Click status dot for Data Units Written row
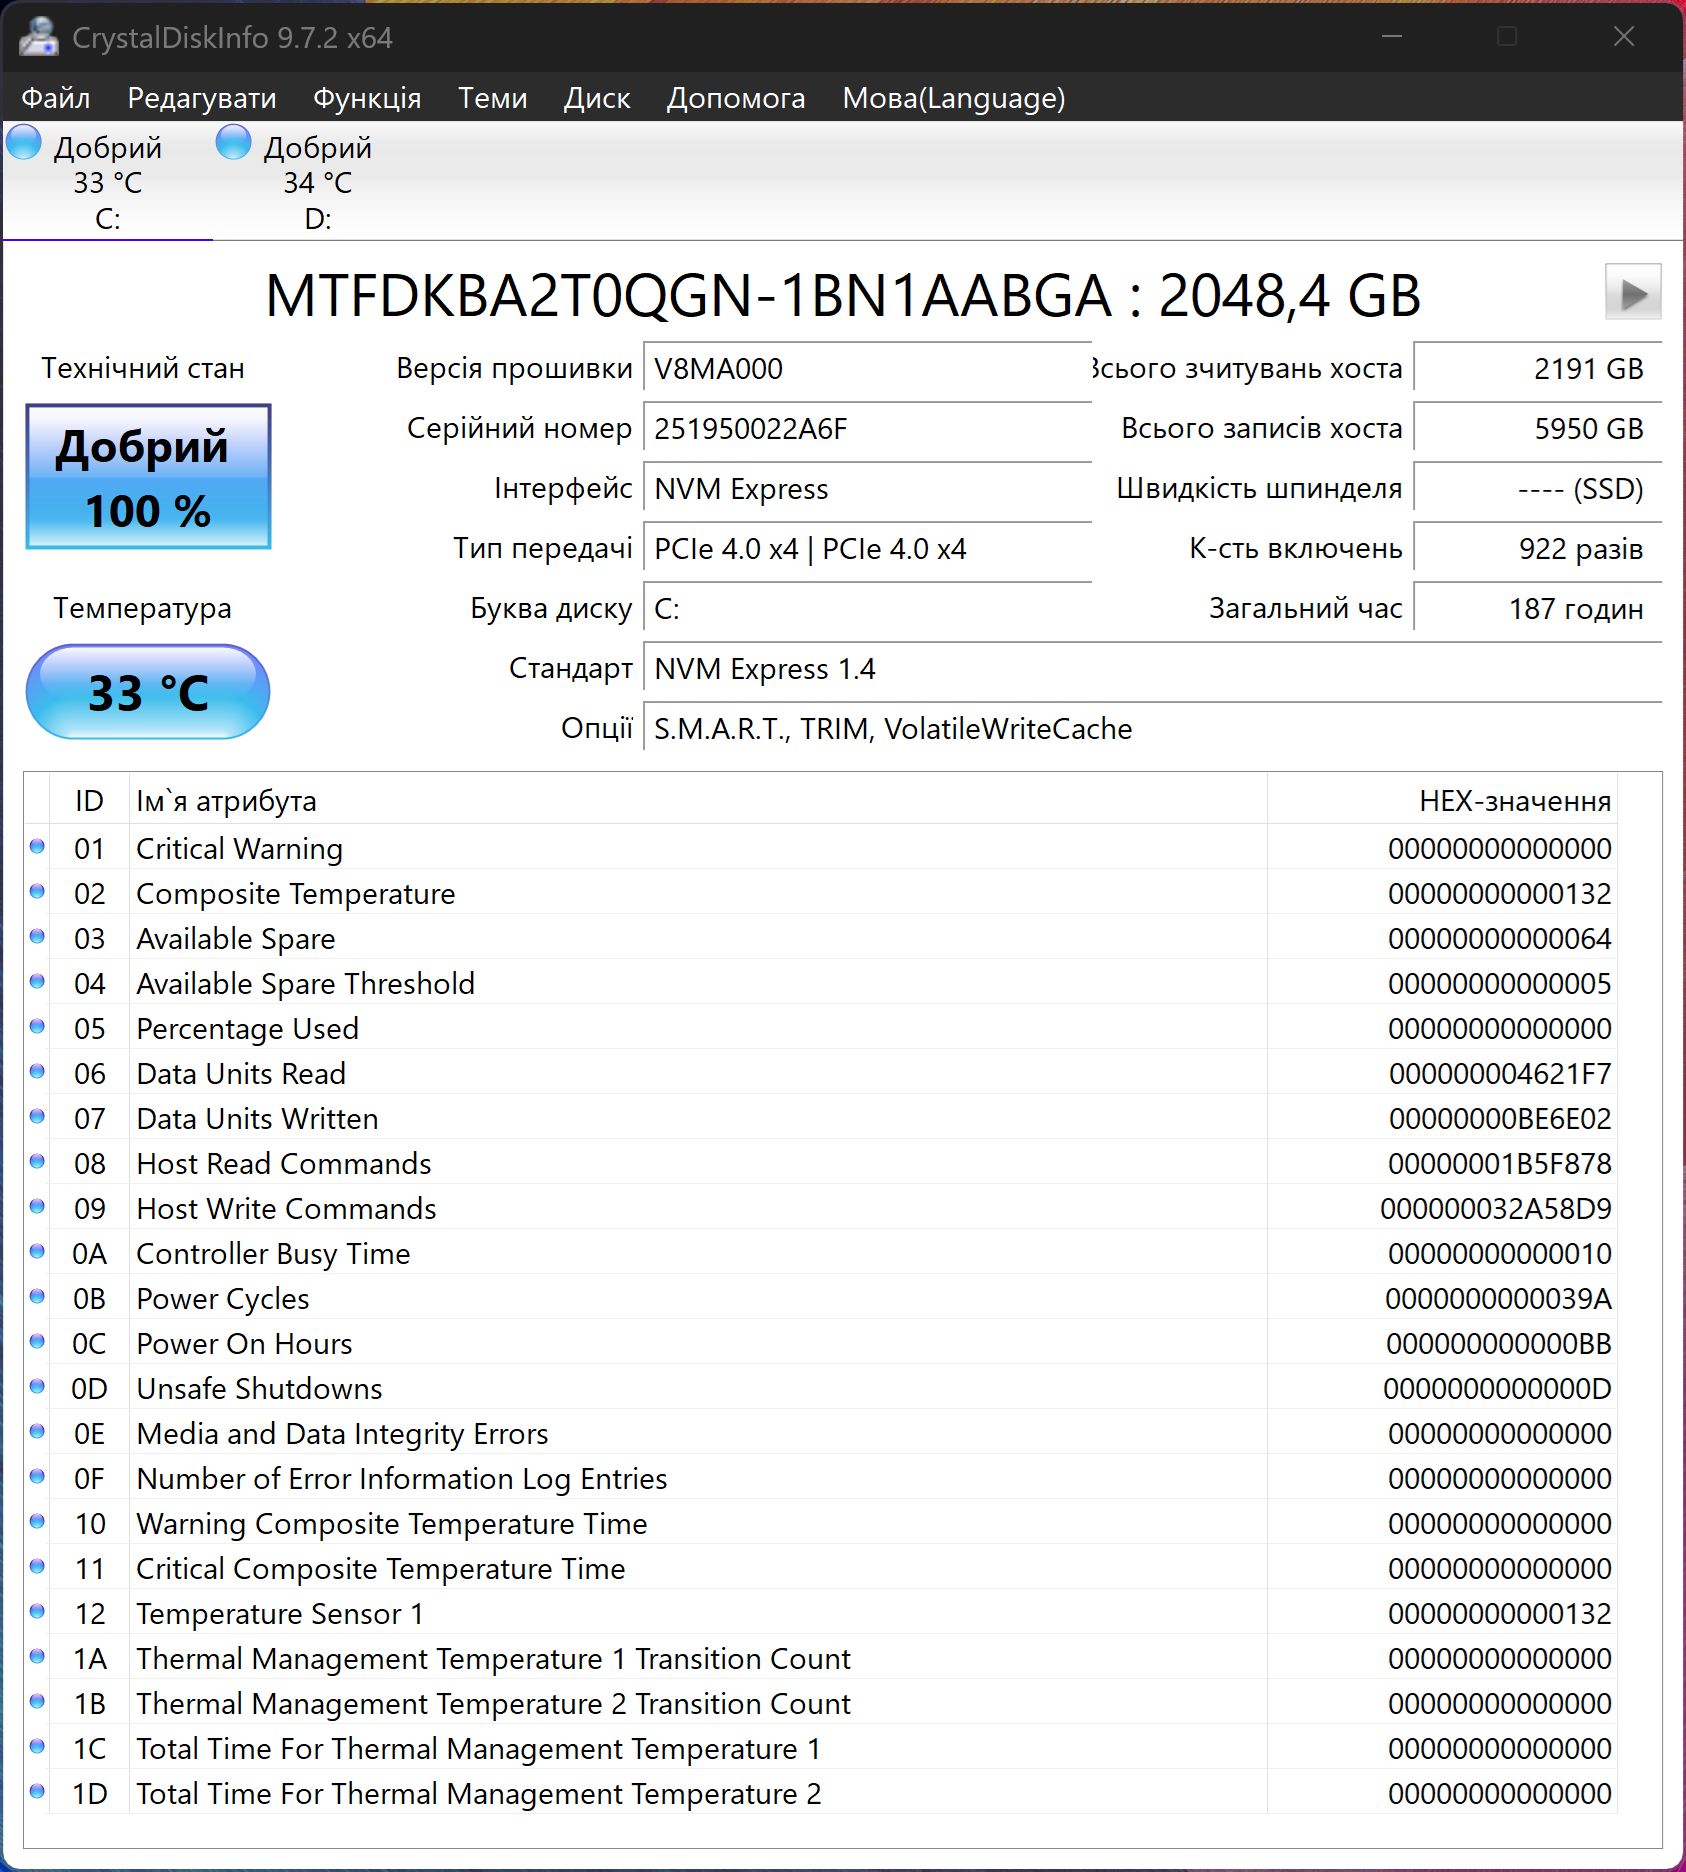Image resolution: width=1686 pixels, height=1872 pixels. (x=37, y=1117)
